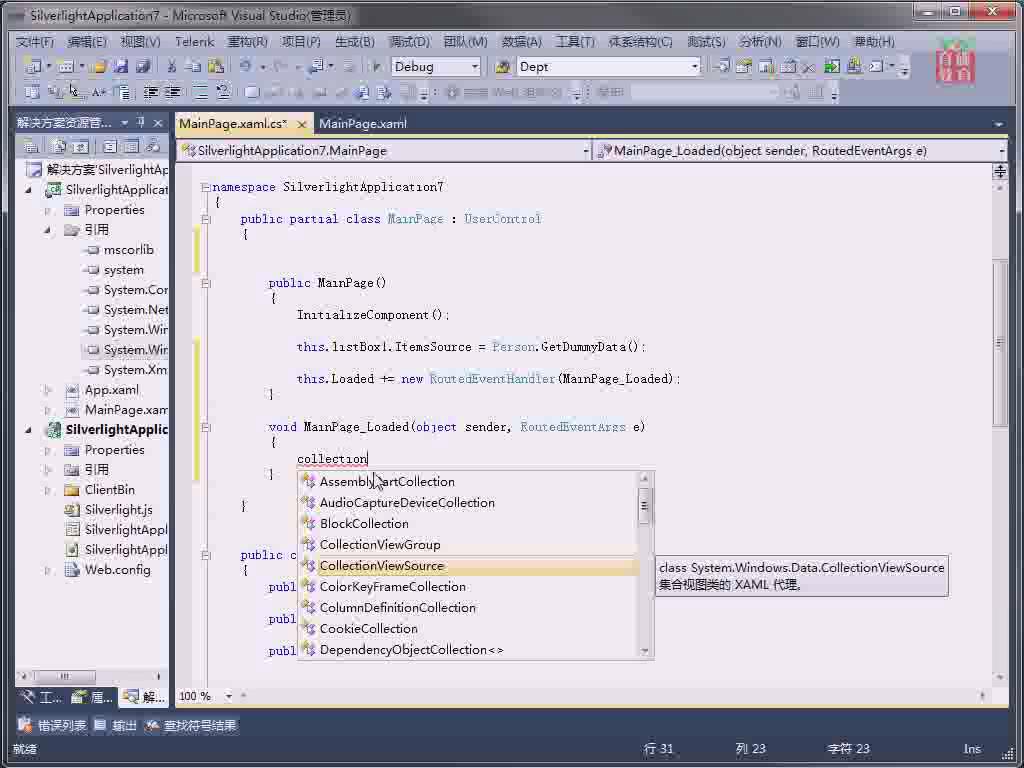The width and height of the screenshot is (1024, 768).
Task: Expand the App.xaml tree node
Action: tap(47, 390)
